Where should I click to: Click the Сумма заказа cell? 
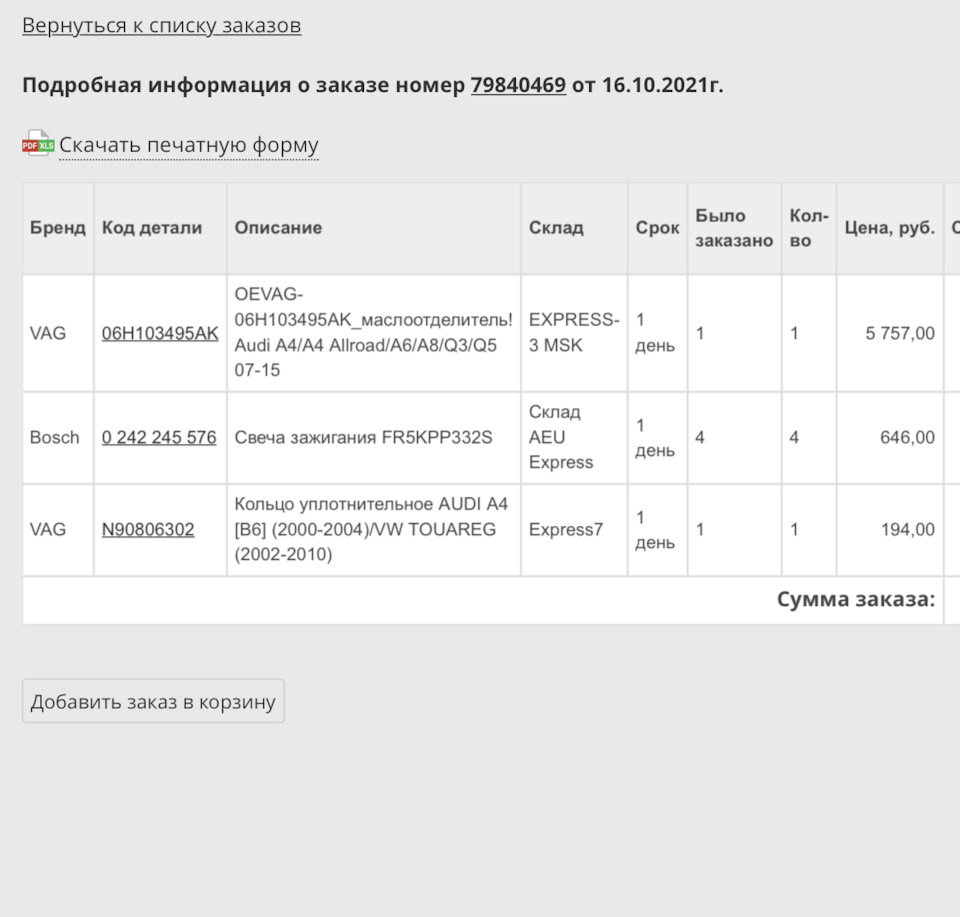point(855,600)
